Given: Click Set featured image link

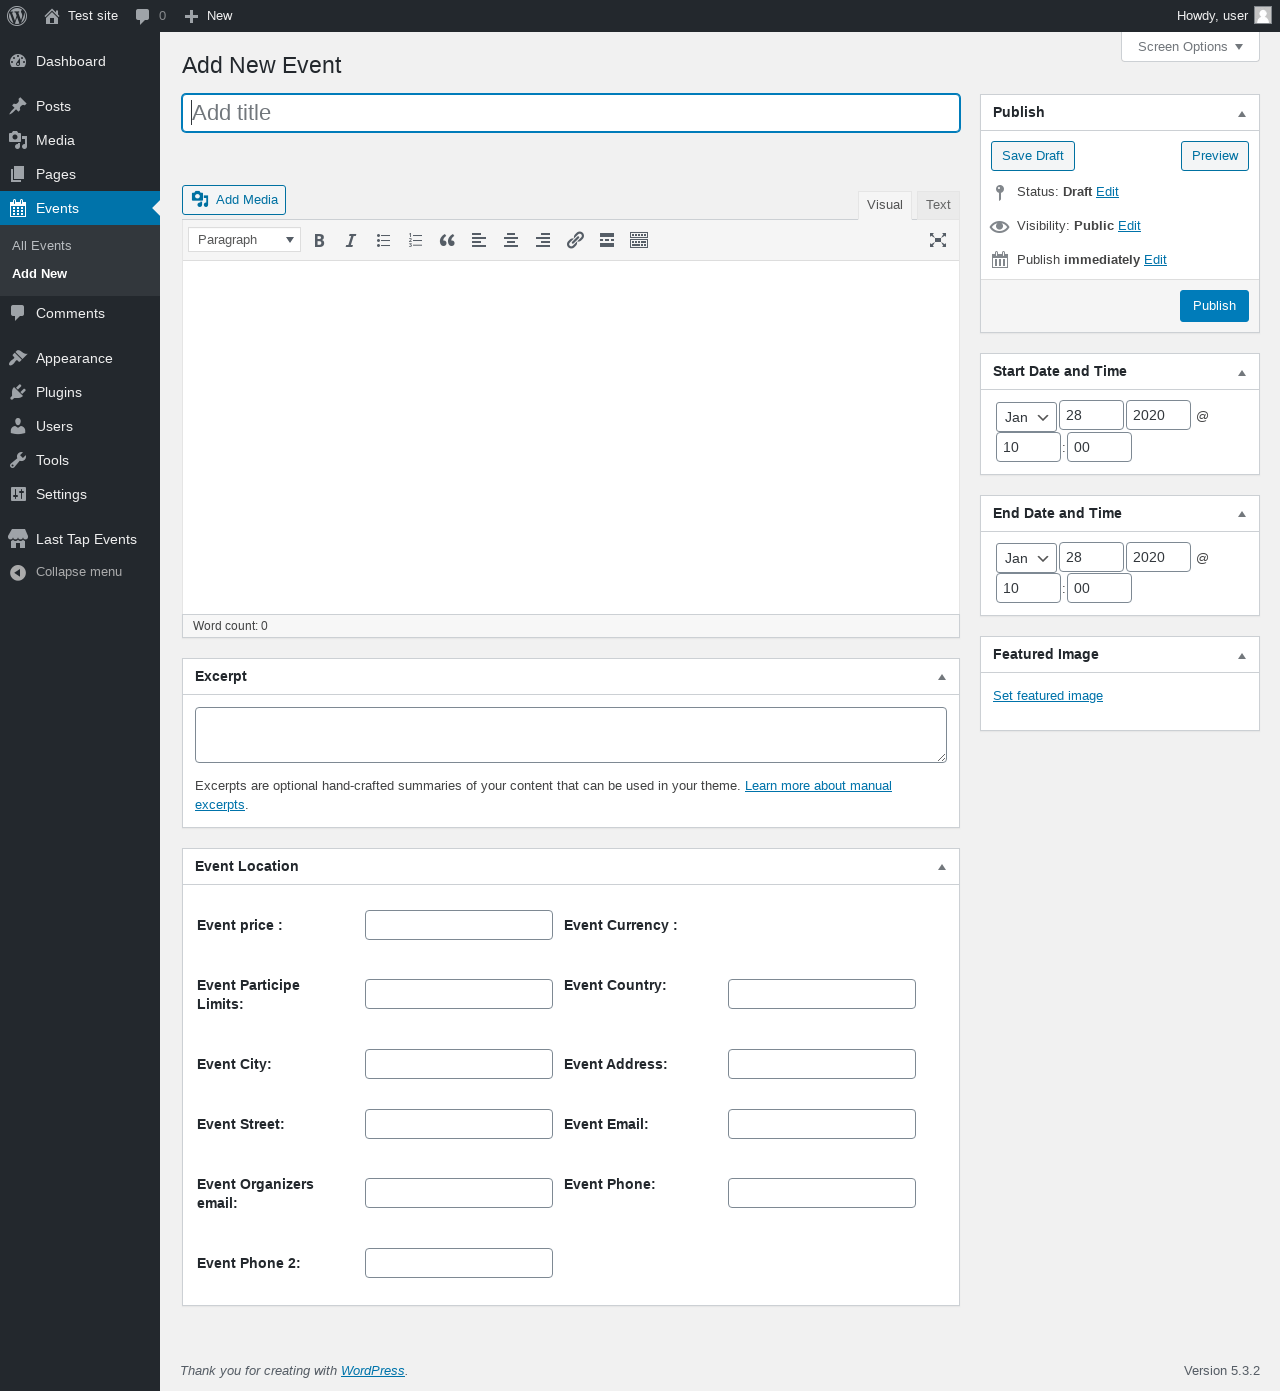Looking at the screenshot, I should pos(1048,696).
